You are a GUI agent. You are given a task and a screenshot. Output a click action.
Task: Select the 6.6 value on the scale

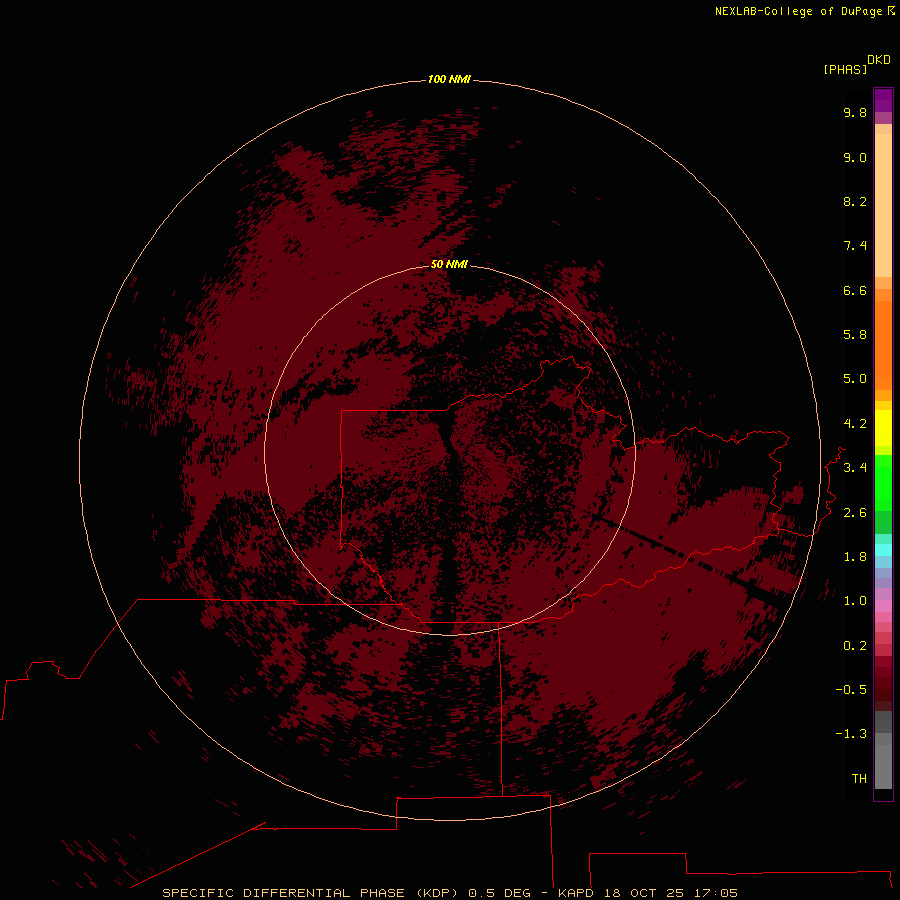pos(855,290)
